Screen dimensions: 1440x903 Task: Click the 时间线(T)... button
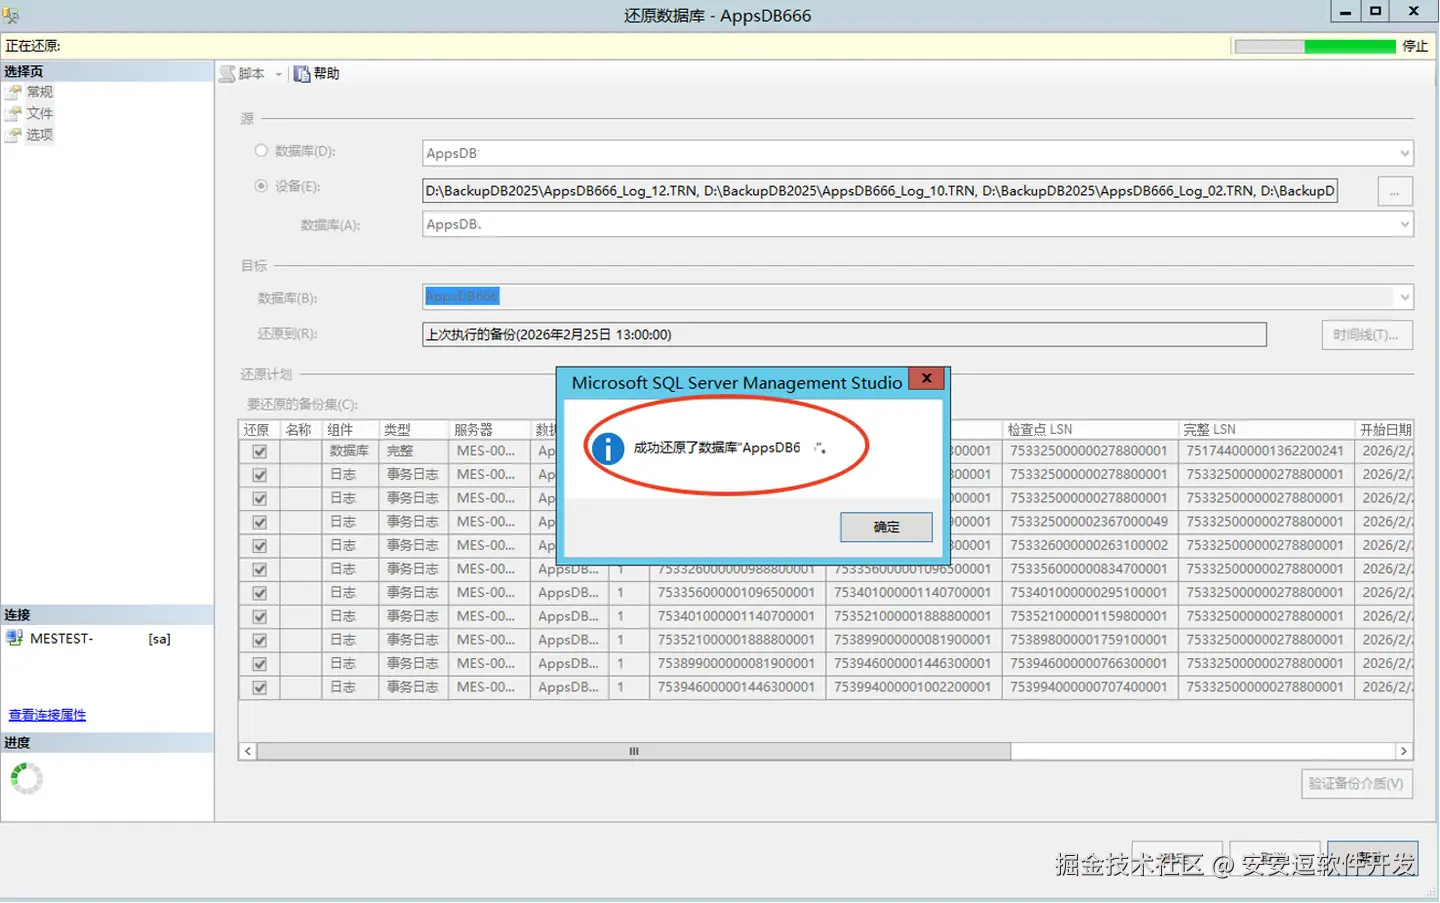coord(1366,335)
